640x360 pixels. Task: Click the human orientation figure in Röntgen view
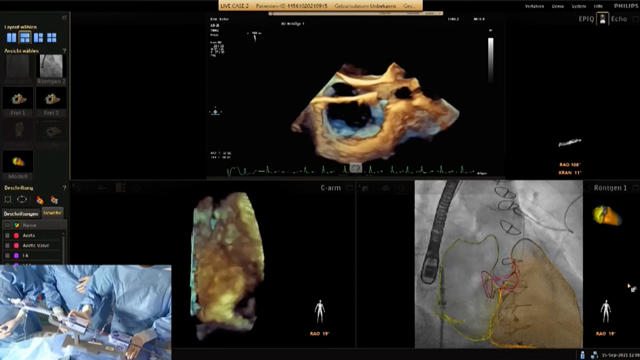coord(606,312)
